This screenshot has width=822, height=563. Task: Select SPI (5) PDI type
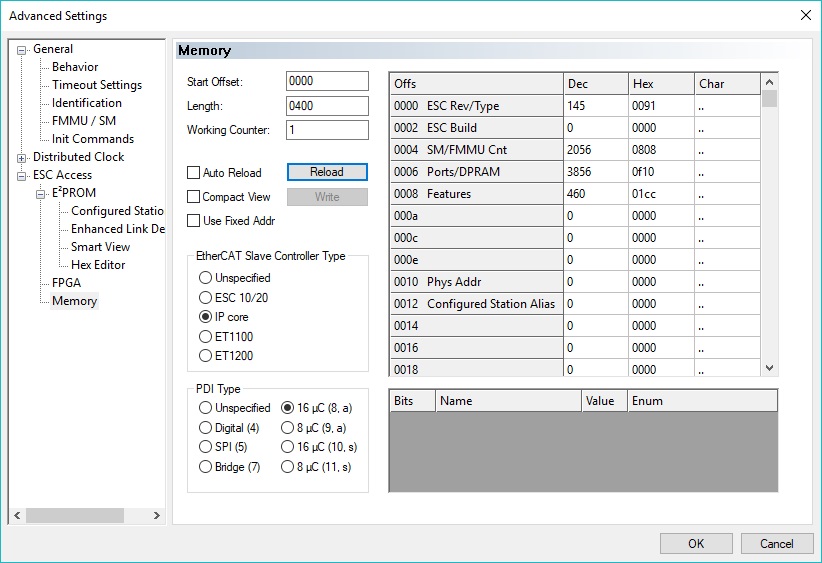pyautogui.click(x=206, y=447)
